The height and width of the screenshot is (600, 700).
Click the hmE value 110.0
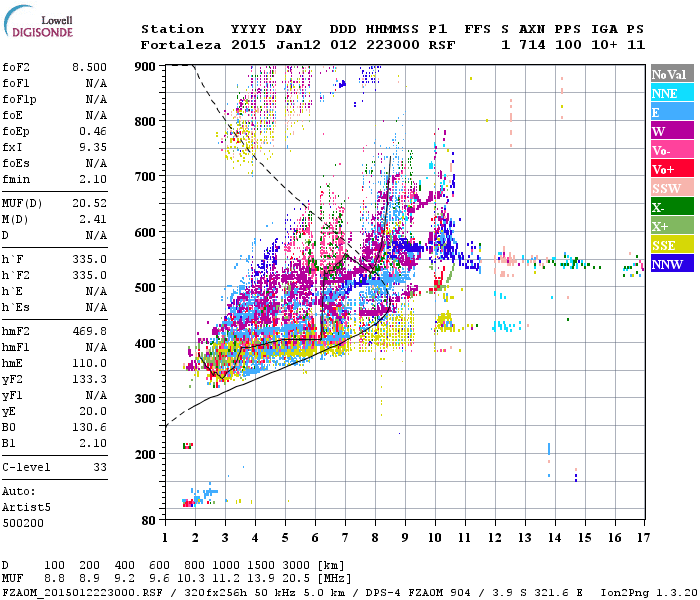coord(89,363)
